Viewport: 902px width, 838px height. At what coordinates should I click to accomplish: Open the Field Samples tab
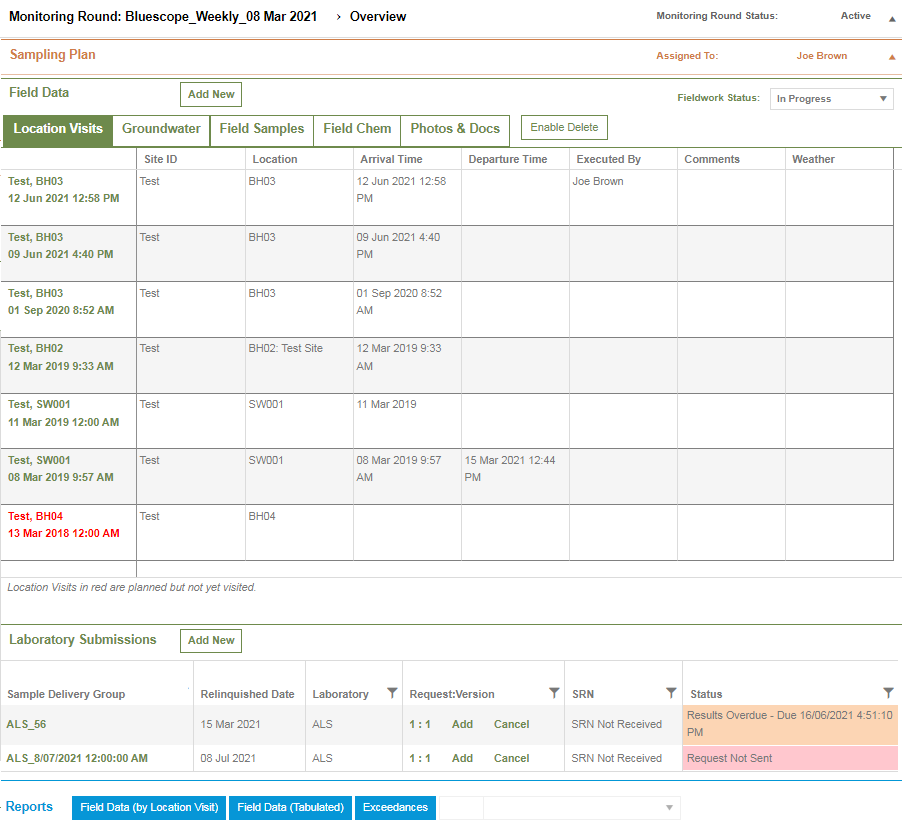[x=261, y=129]
